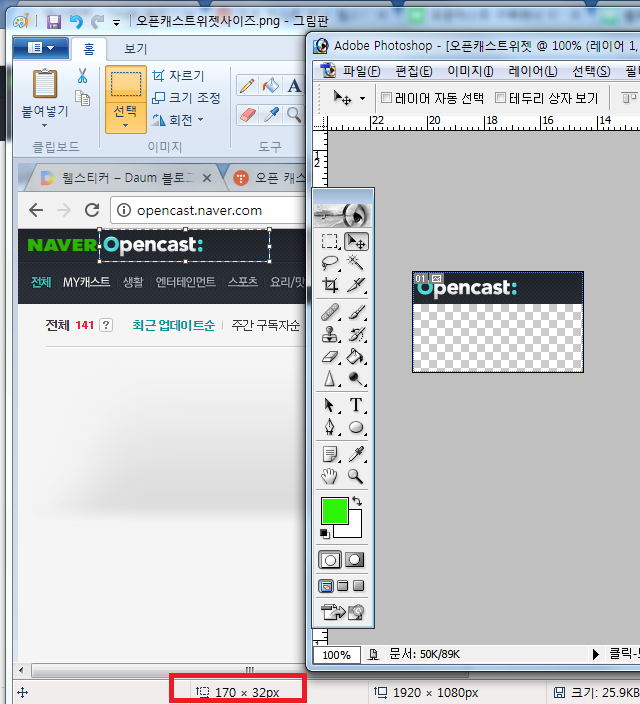Open Customize Quick Access Toolbar arrow in Paint
The width and height of the screenshot is (640, 704).
116,22
